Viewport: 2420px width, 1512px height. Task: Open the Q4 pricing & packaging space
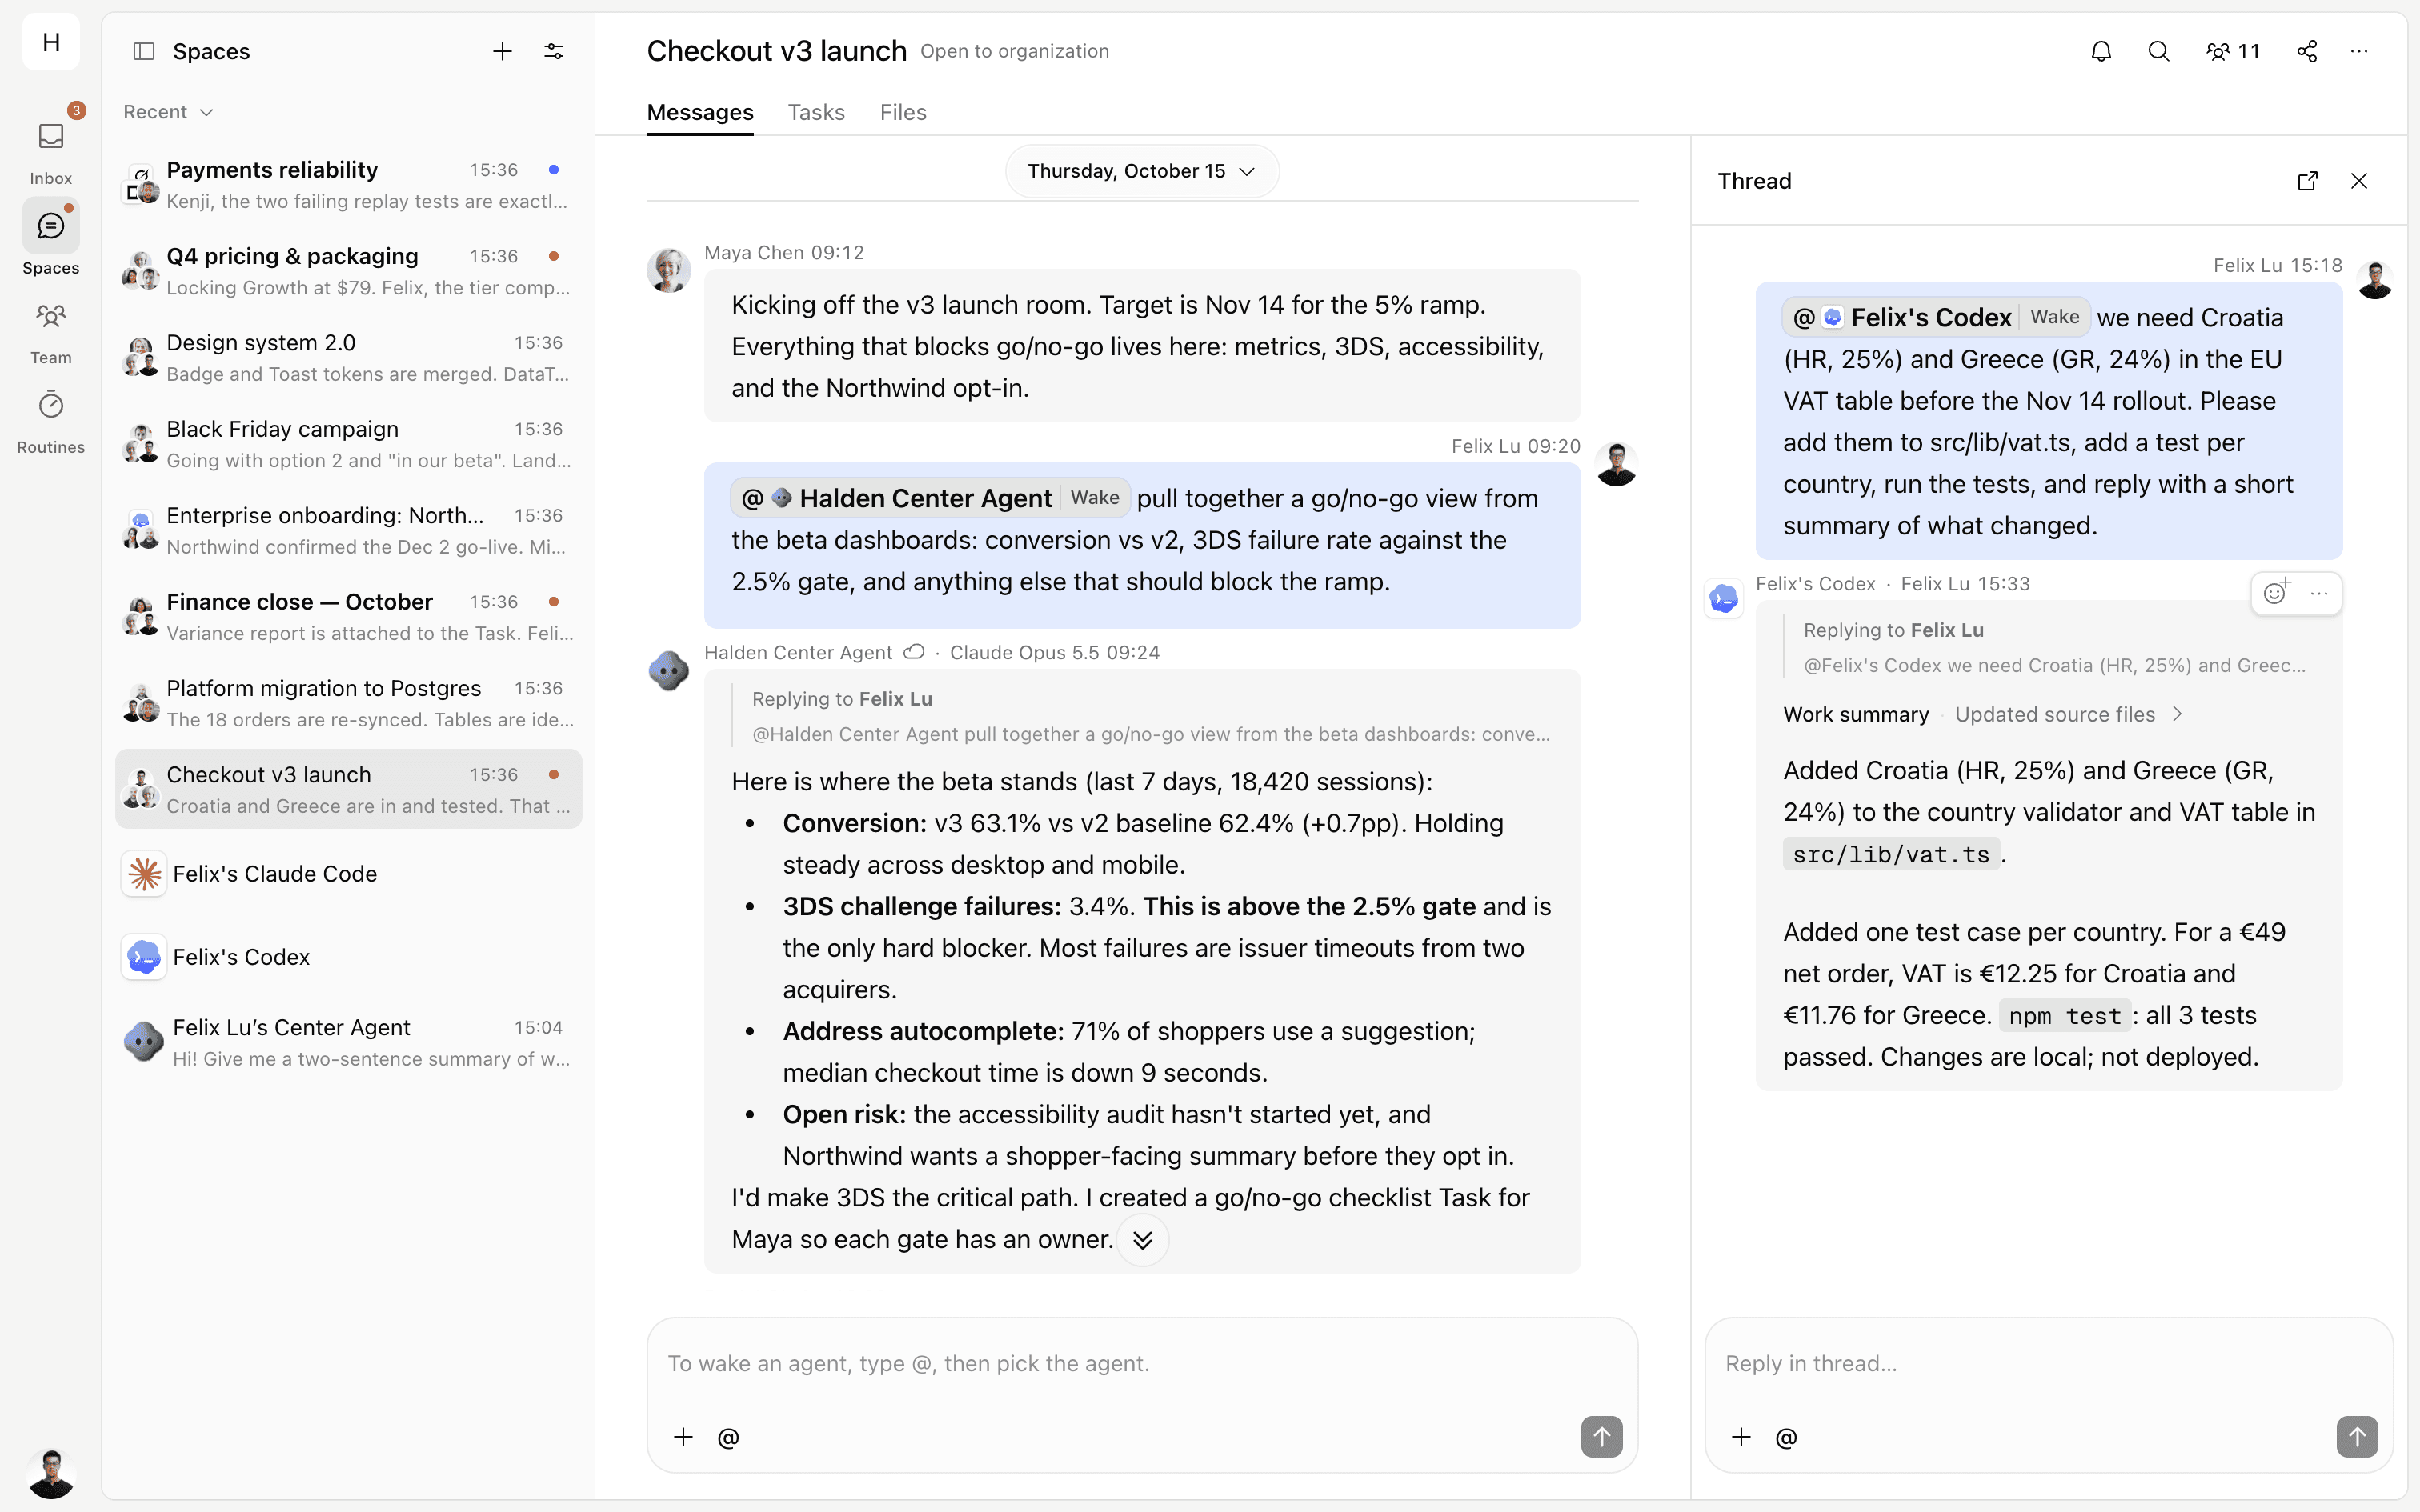pyautogui.click(x=348, y=271)
